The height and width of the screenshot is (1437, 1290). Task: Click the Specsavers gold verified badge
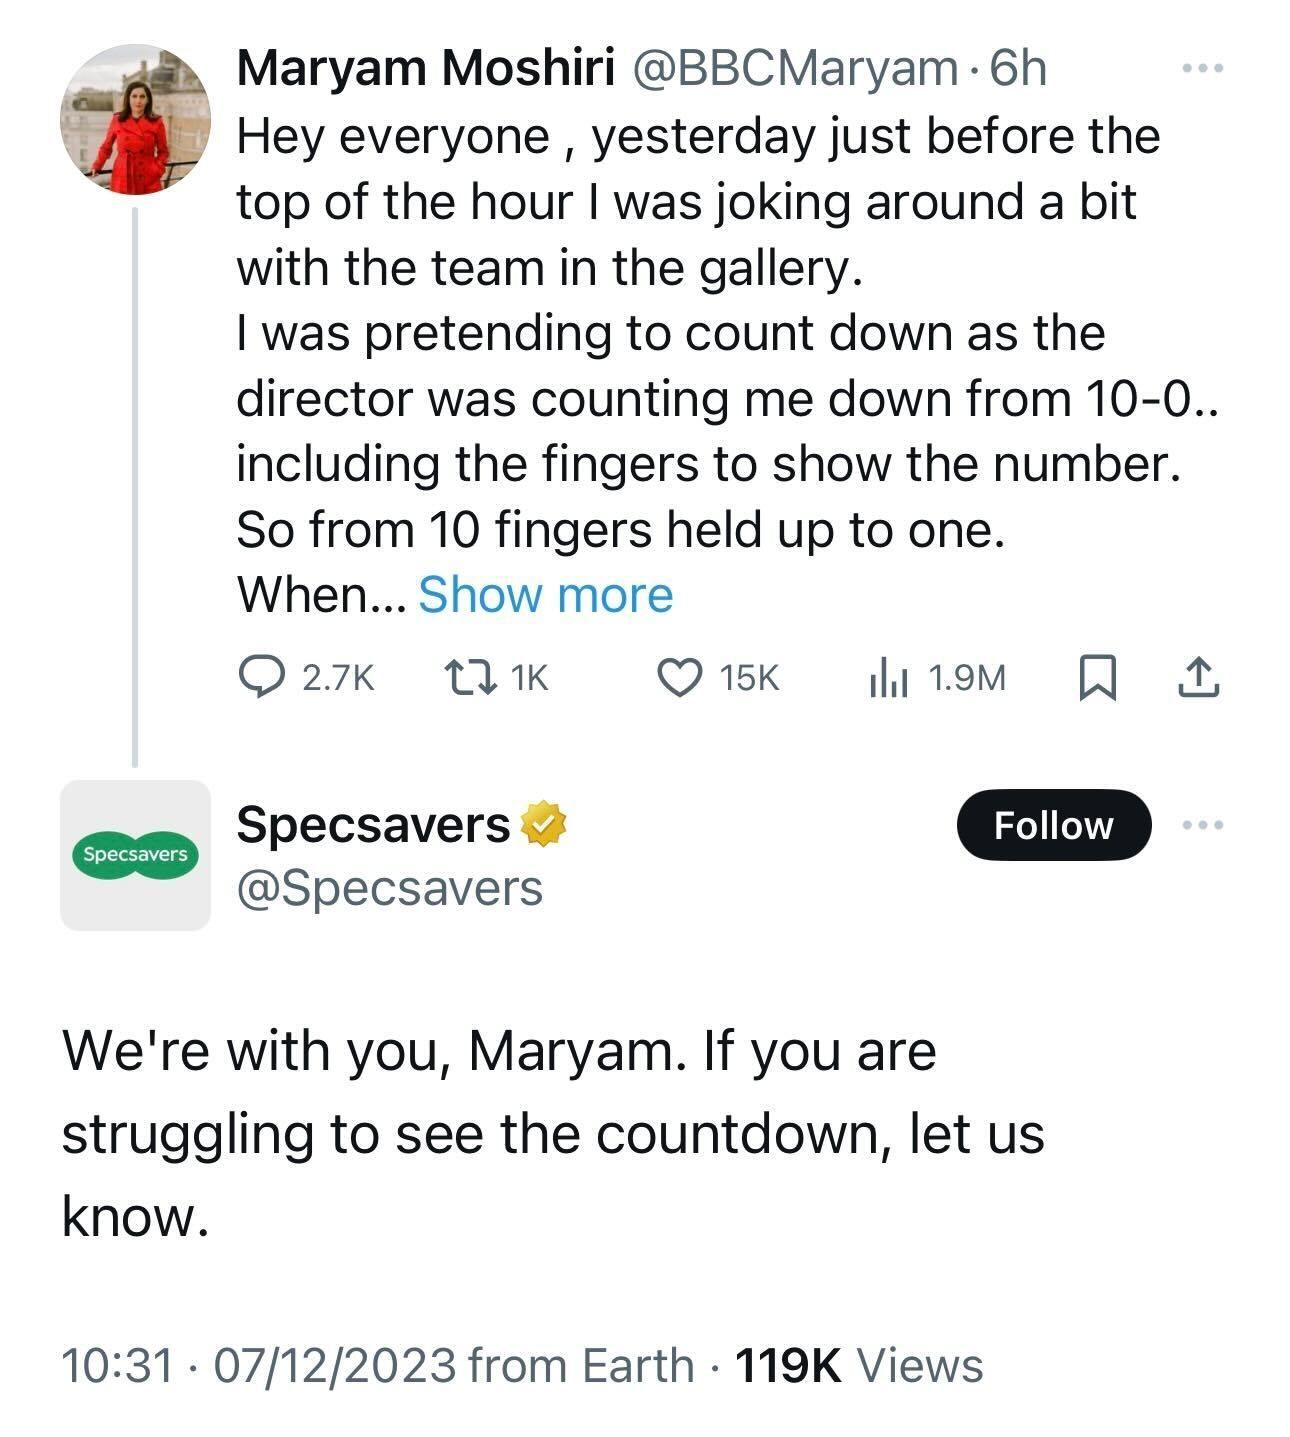tap(542, 824)
